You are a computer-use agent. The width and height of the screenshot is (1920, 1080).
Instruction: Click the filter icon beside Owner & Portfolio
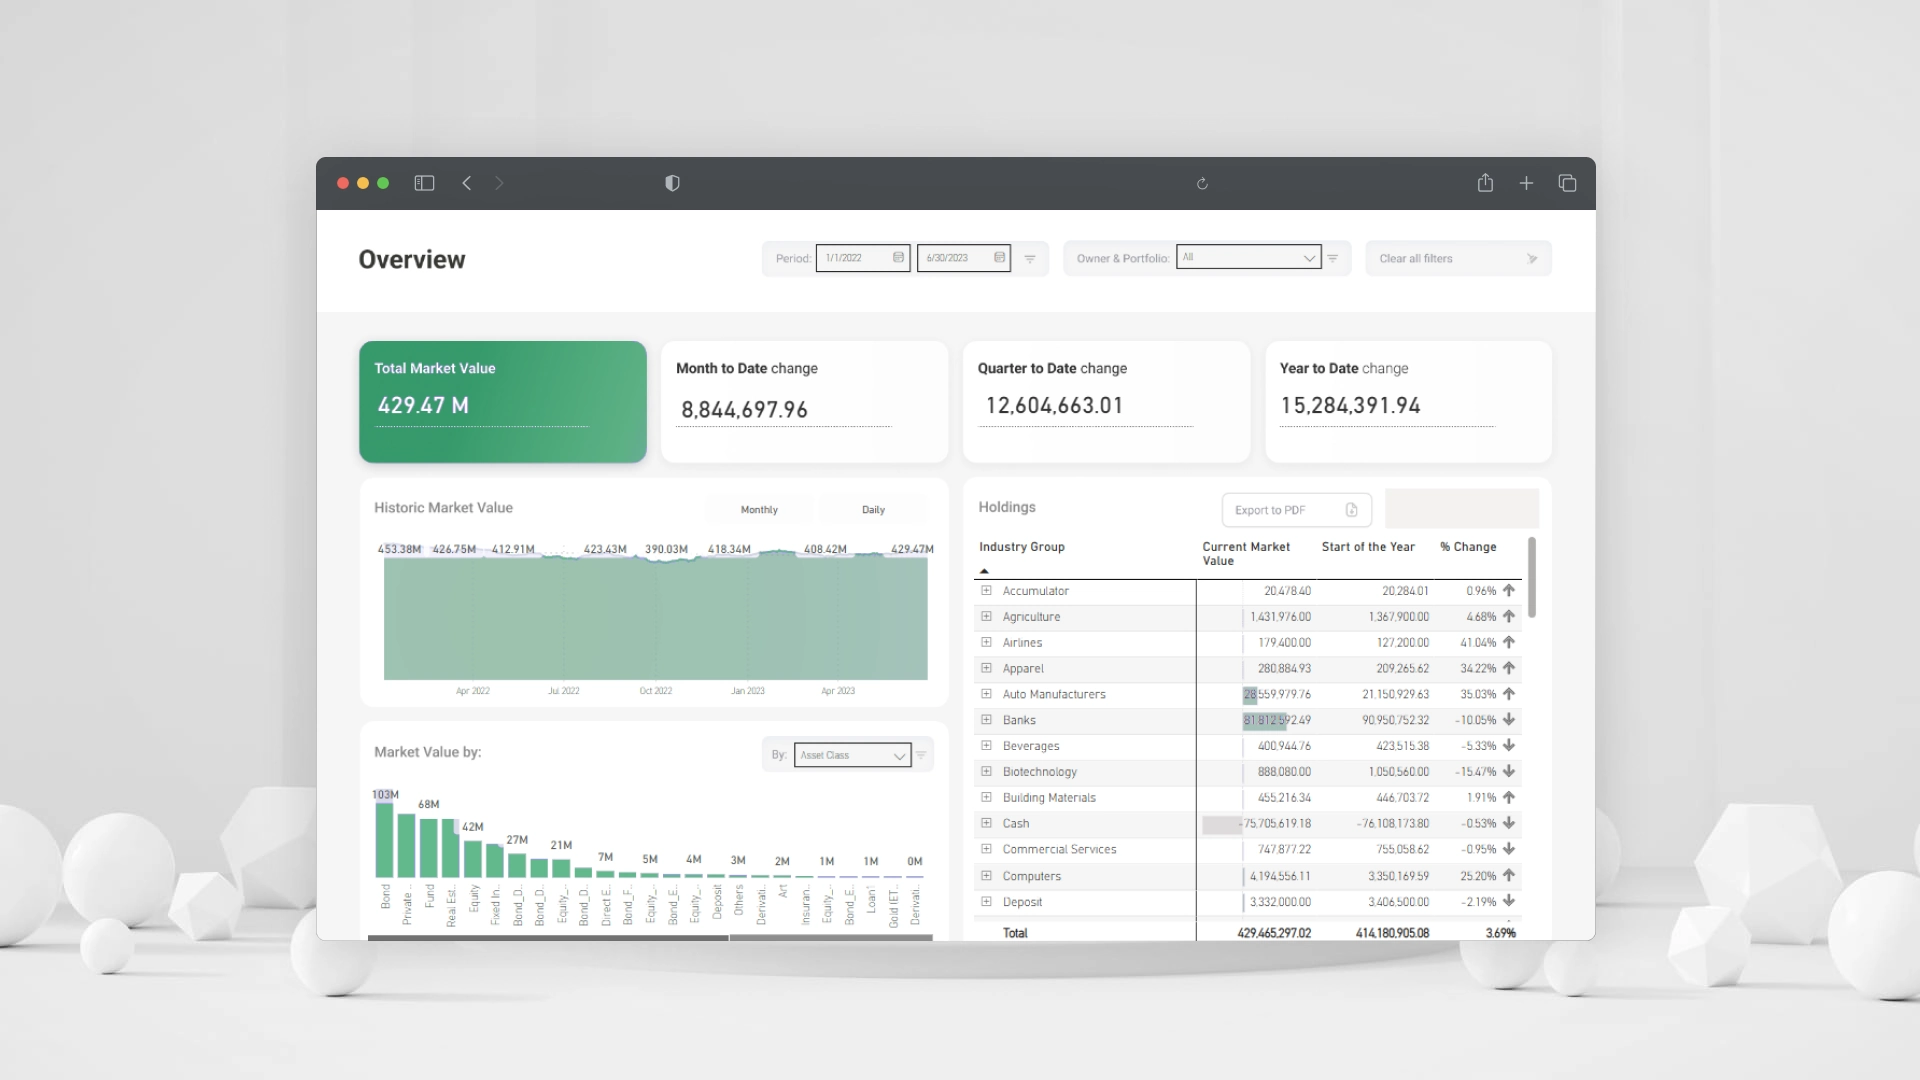point(1332,258)
